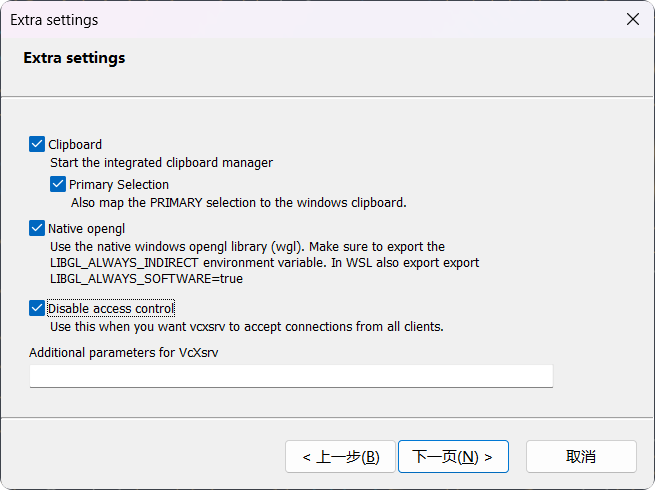Click the Primary Selection label text
The image size is (655, 490).
tap(119, 185)
